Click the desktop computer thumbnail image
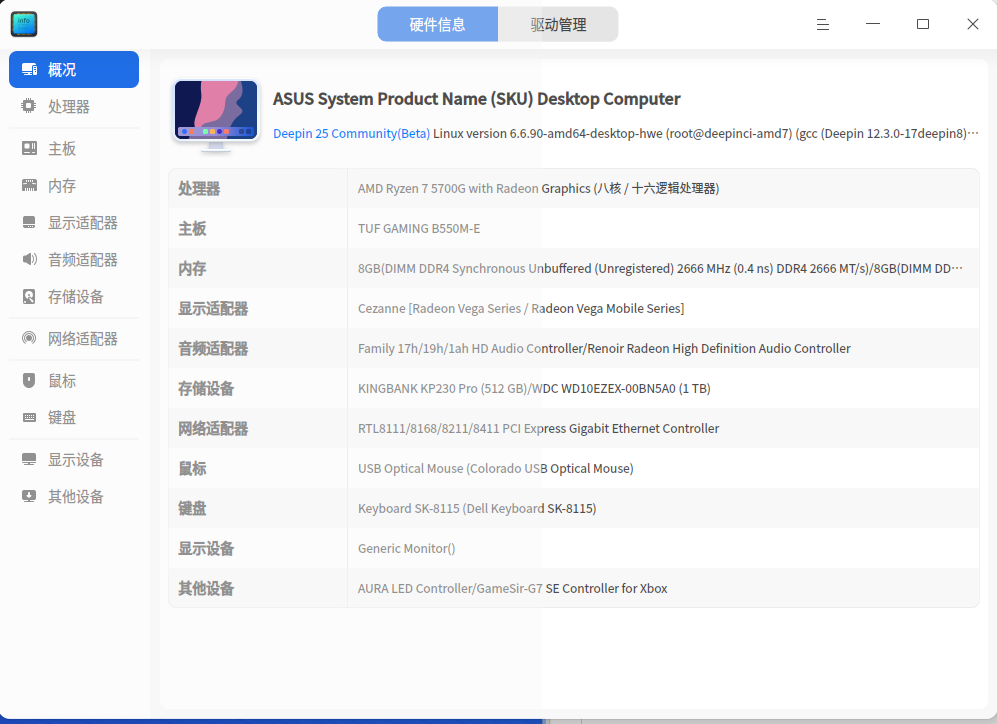This screenshot has height=724, width=997. point(216,116)
